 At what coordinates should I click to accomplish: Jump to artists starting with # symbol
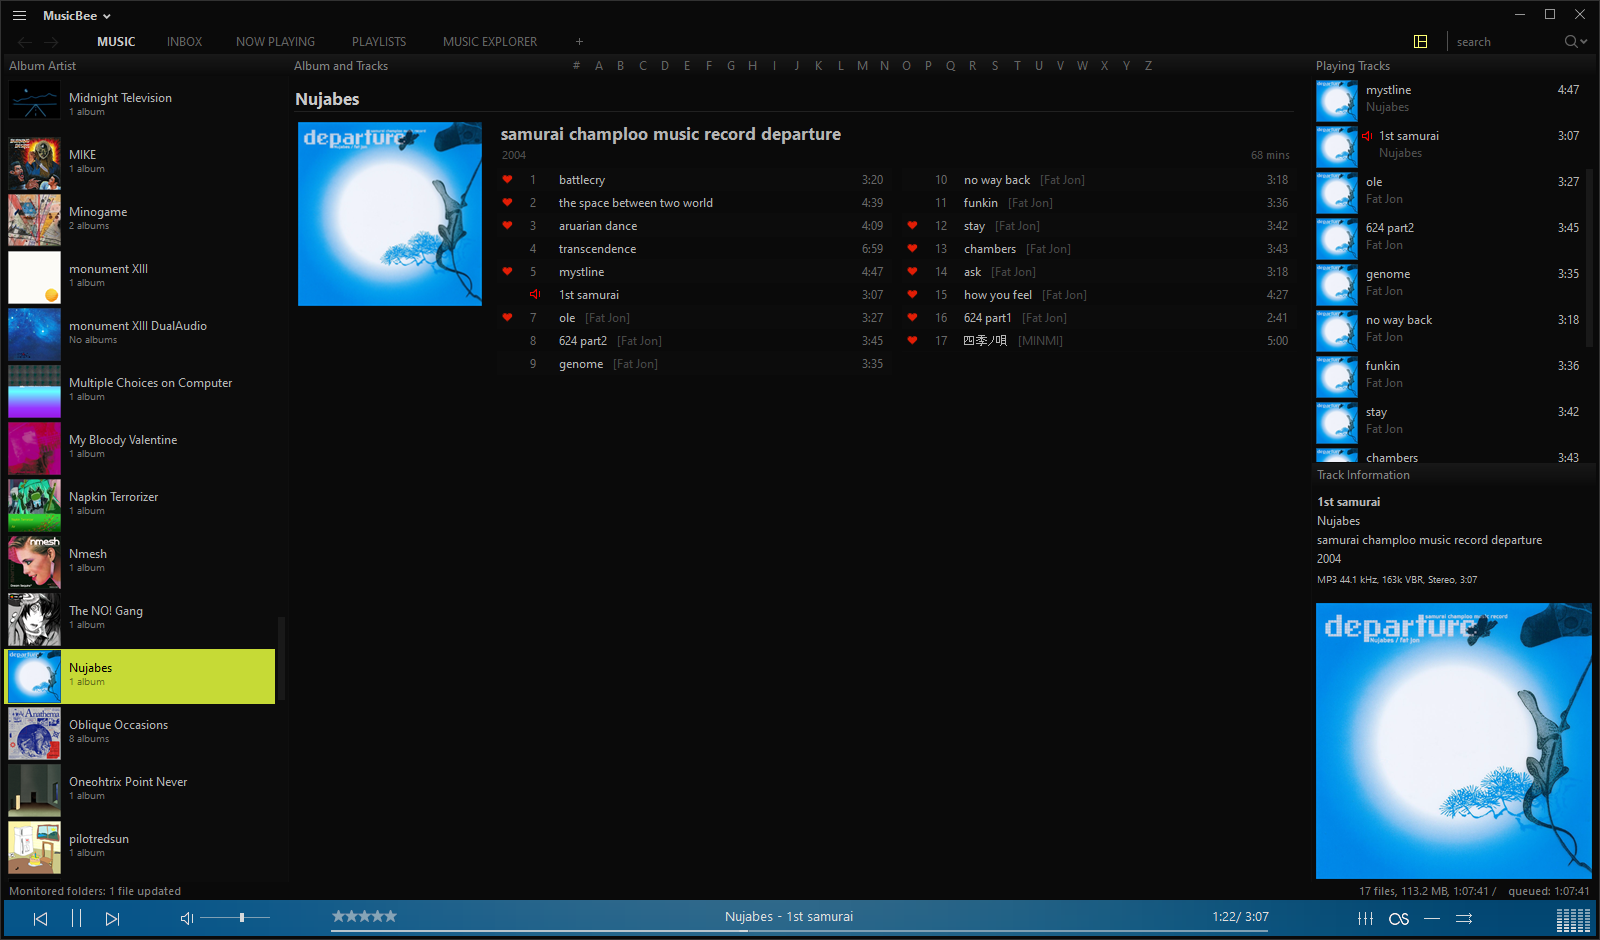pos(576,66)
